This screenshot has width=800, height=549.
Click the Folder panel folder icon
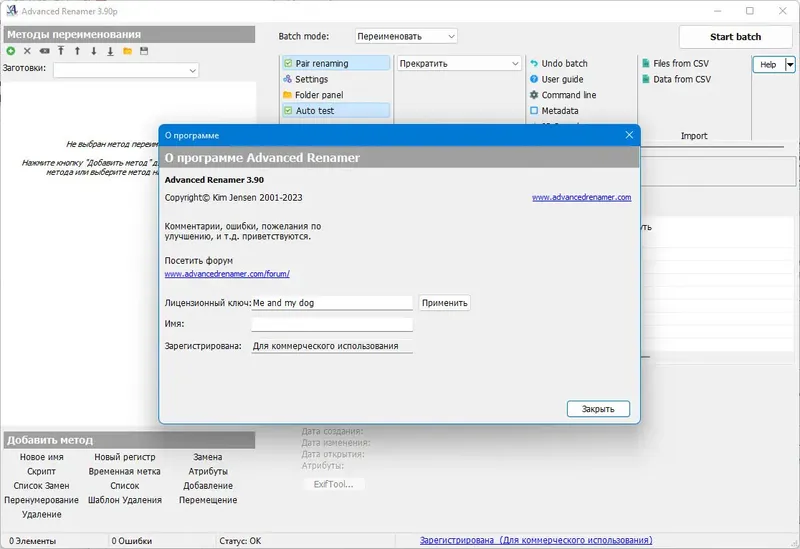pyautogui.click(x=288, y=95)
